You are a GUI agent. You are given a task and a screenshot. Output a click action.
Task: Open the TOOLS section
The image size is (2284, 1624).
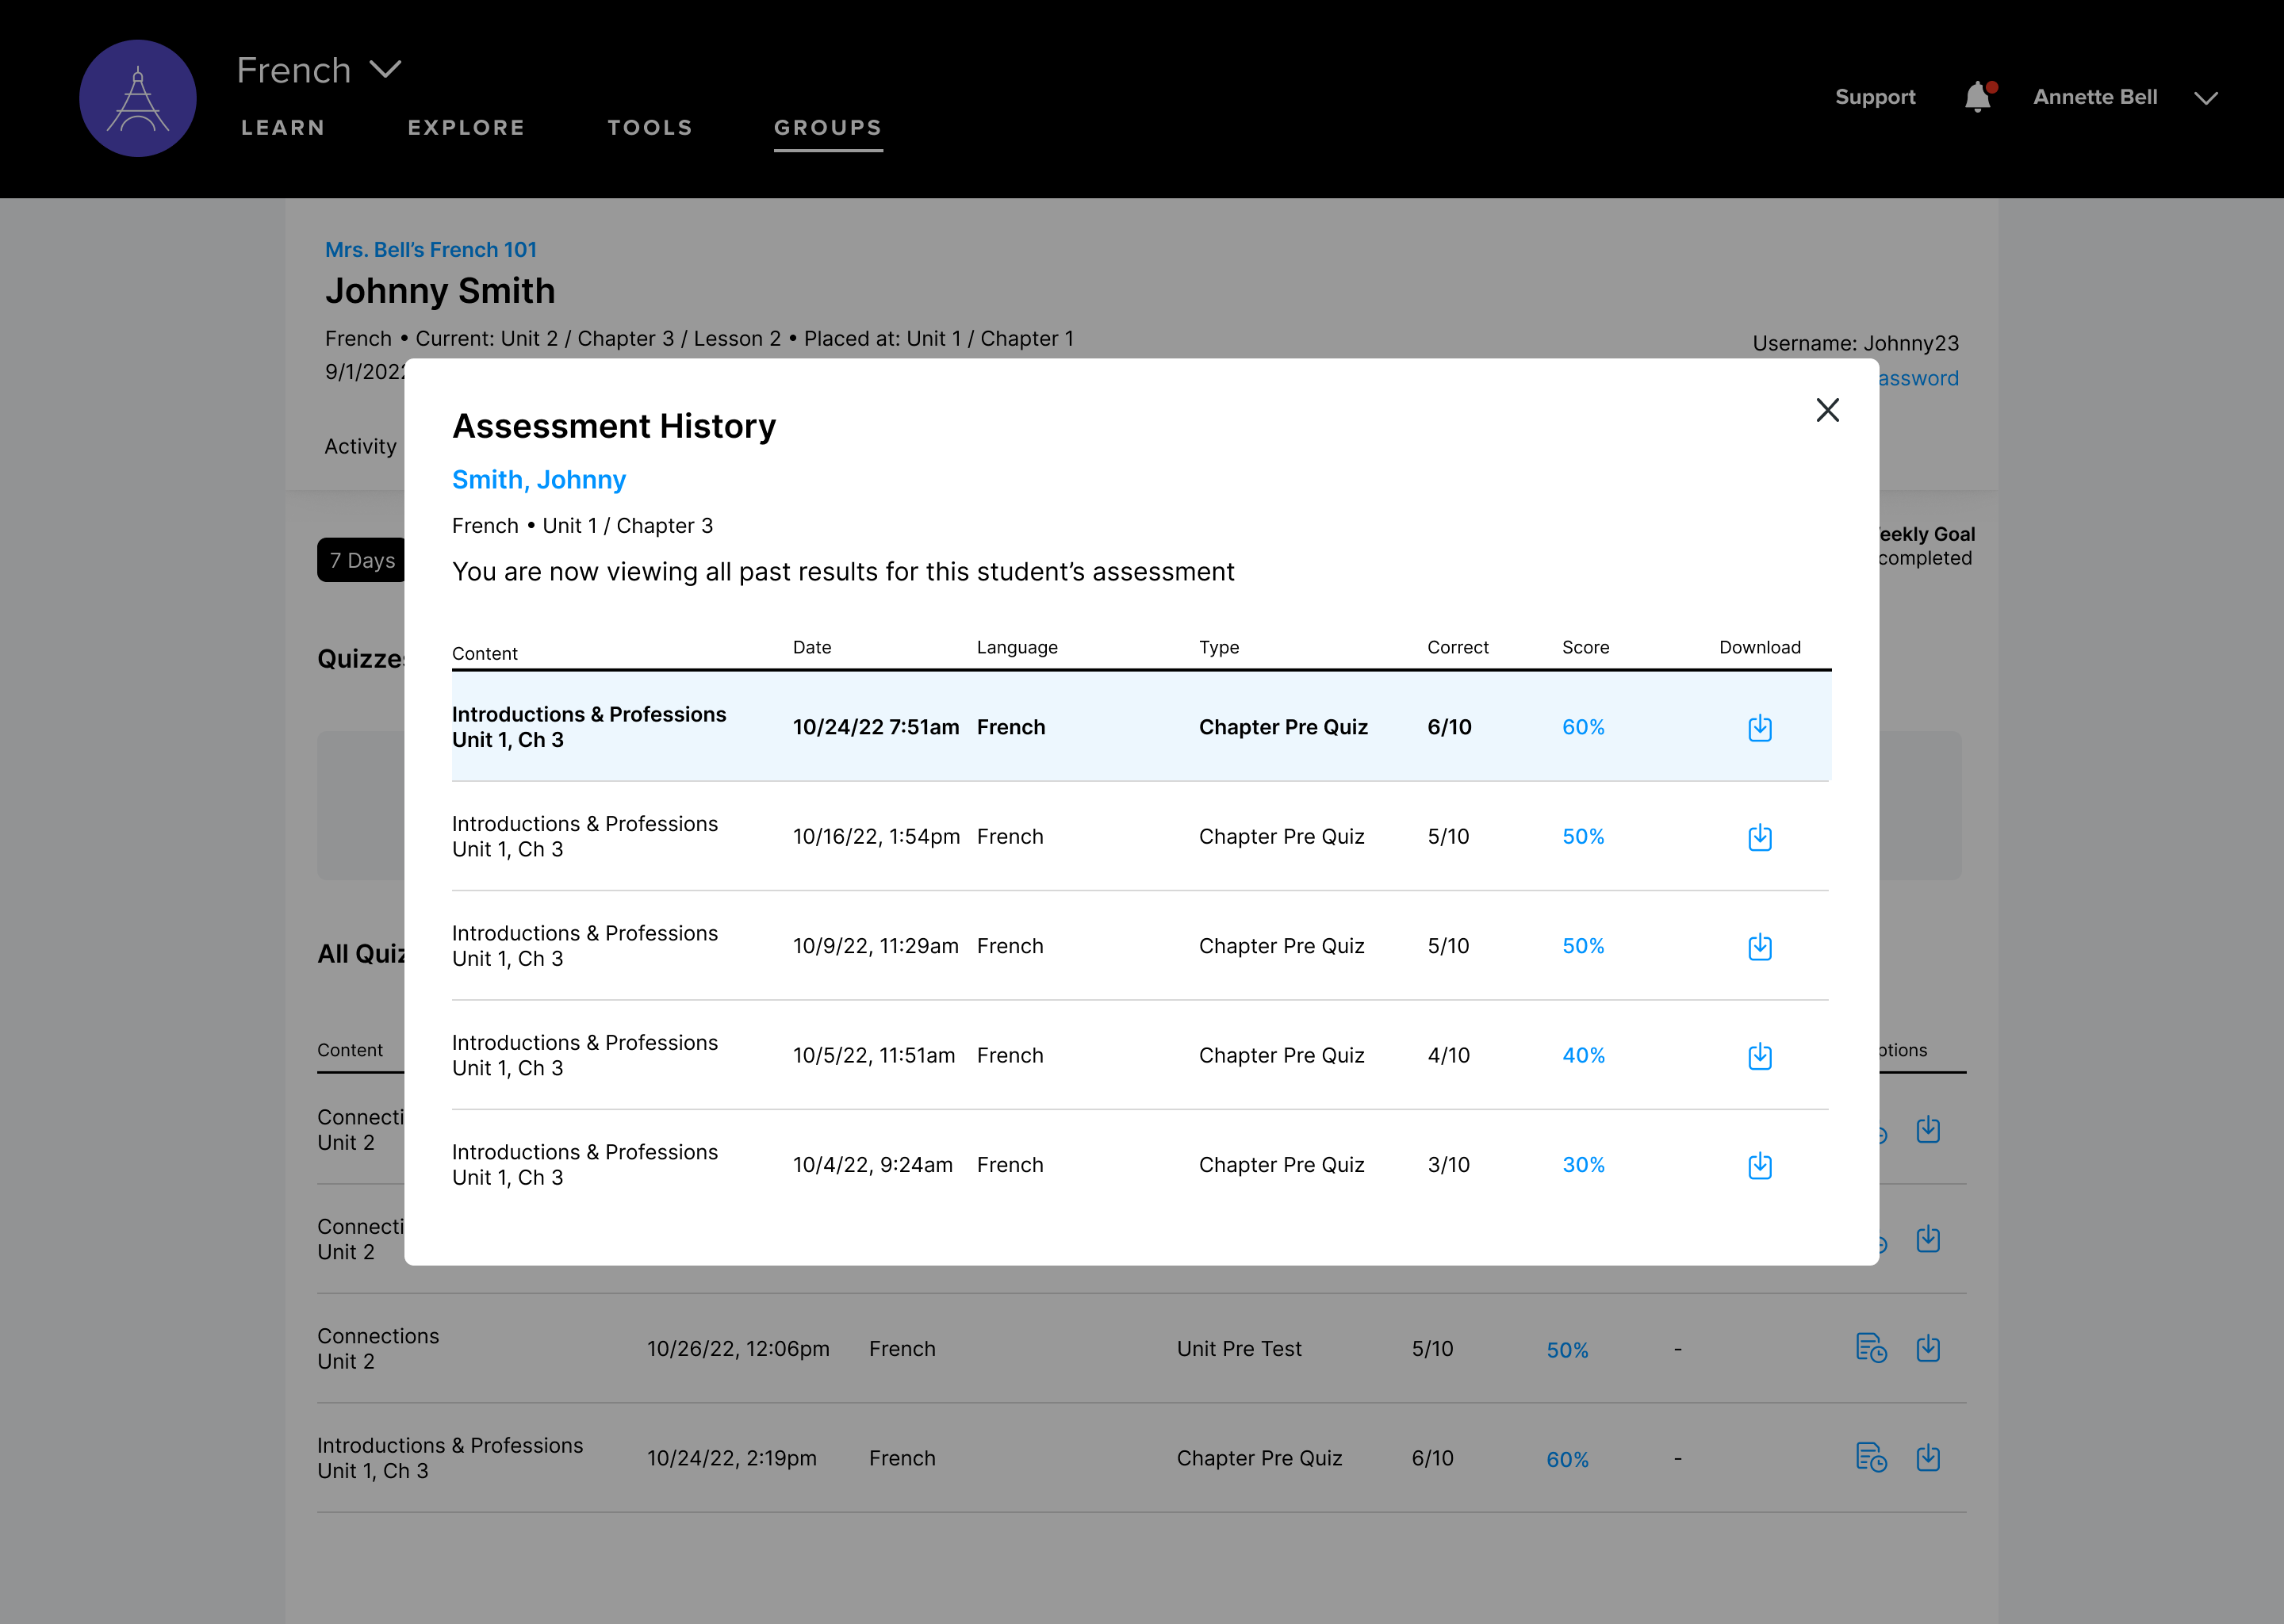tap(650, 127)
